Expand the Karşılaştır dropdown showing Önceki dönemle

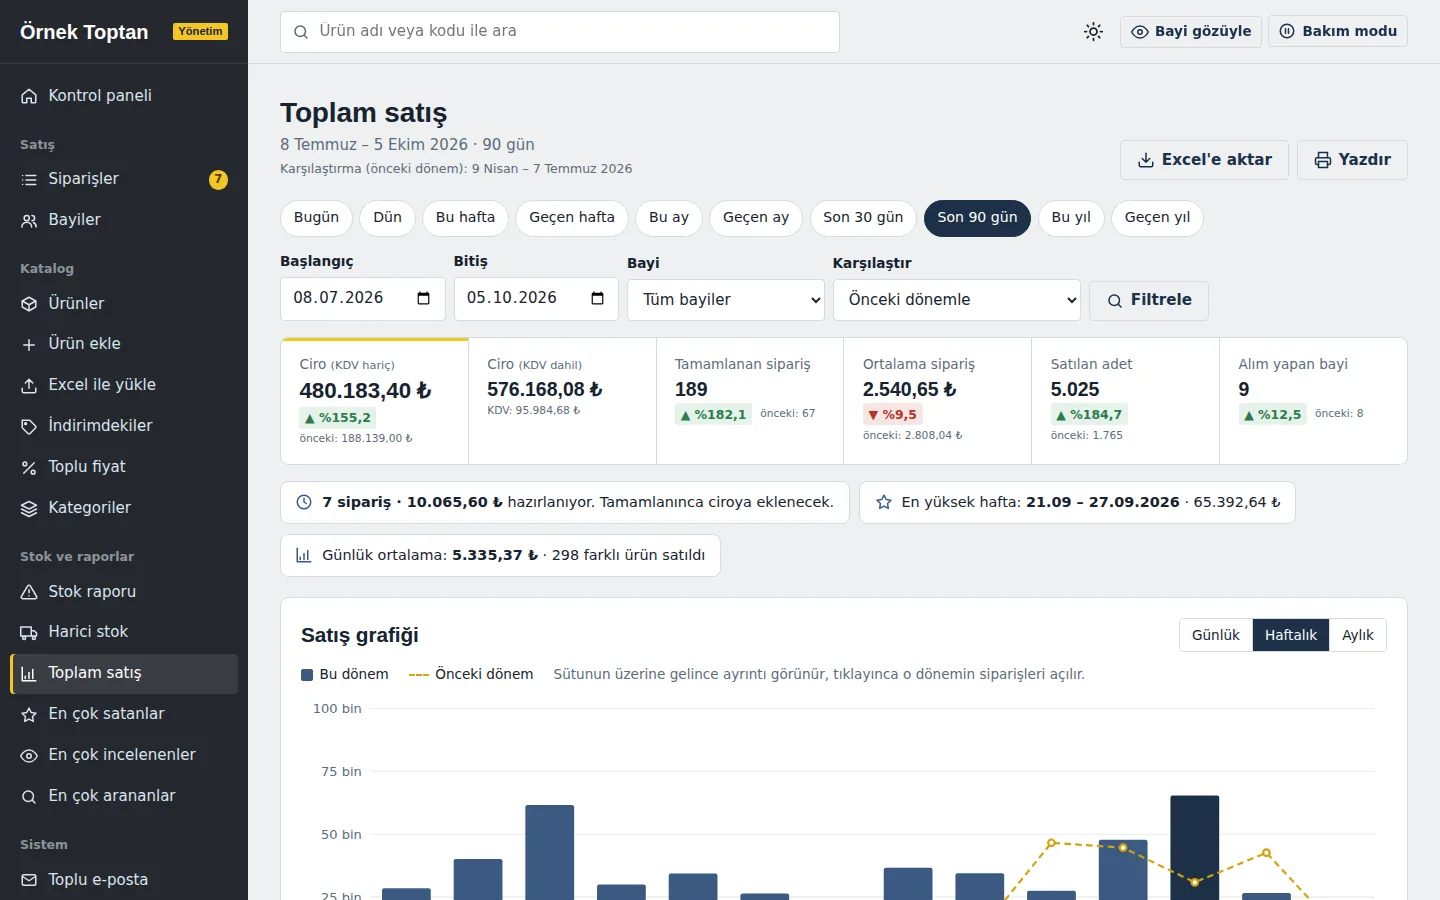[x=957, y=300]
